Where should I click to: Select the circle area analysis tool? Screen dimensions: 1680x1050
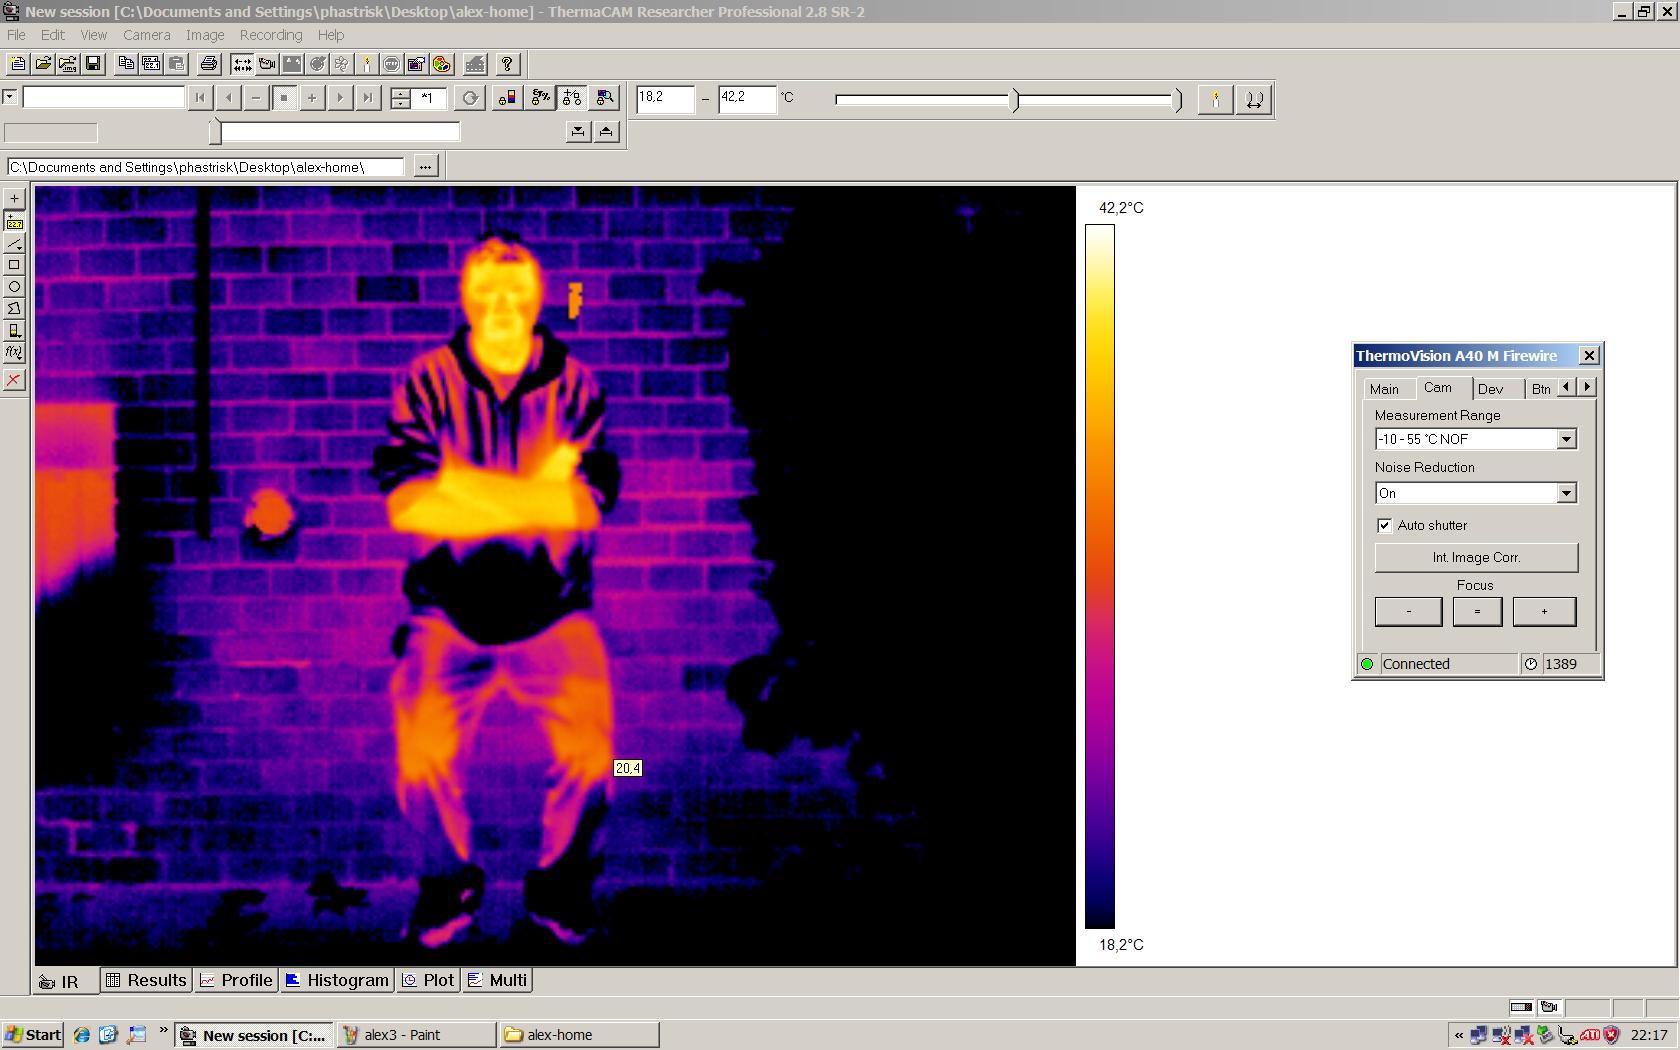pos(14,287)
